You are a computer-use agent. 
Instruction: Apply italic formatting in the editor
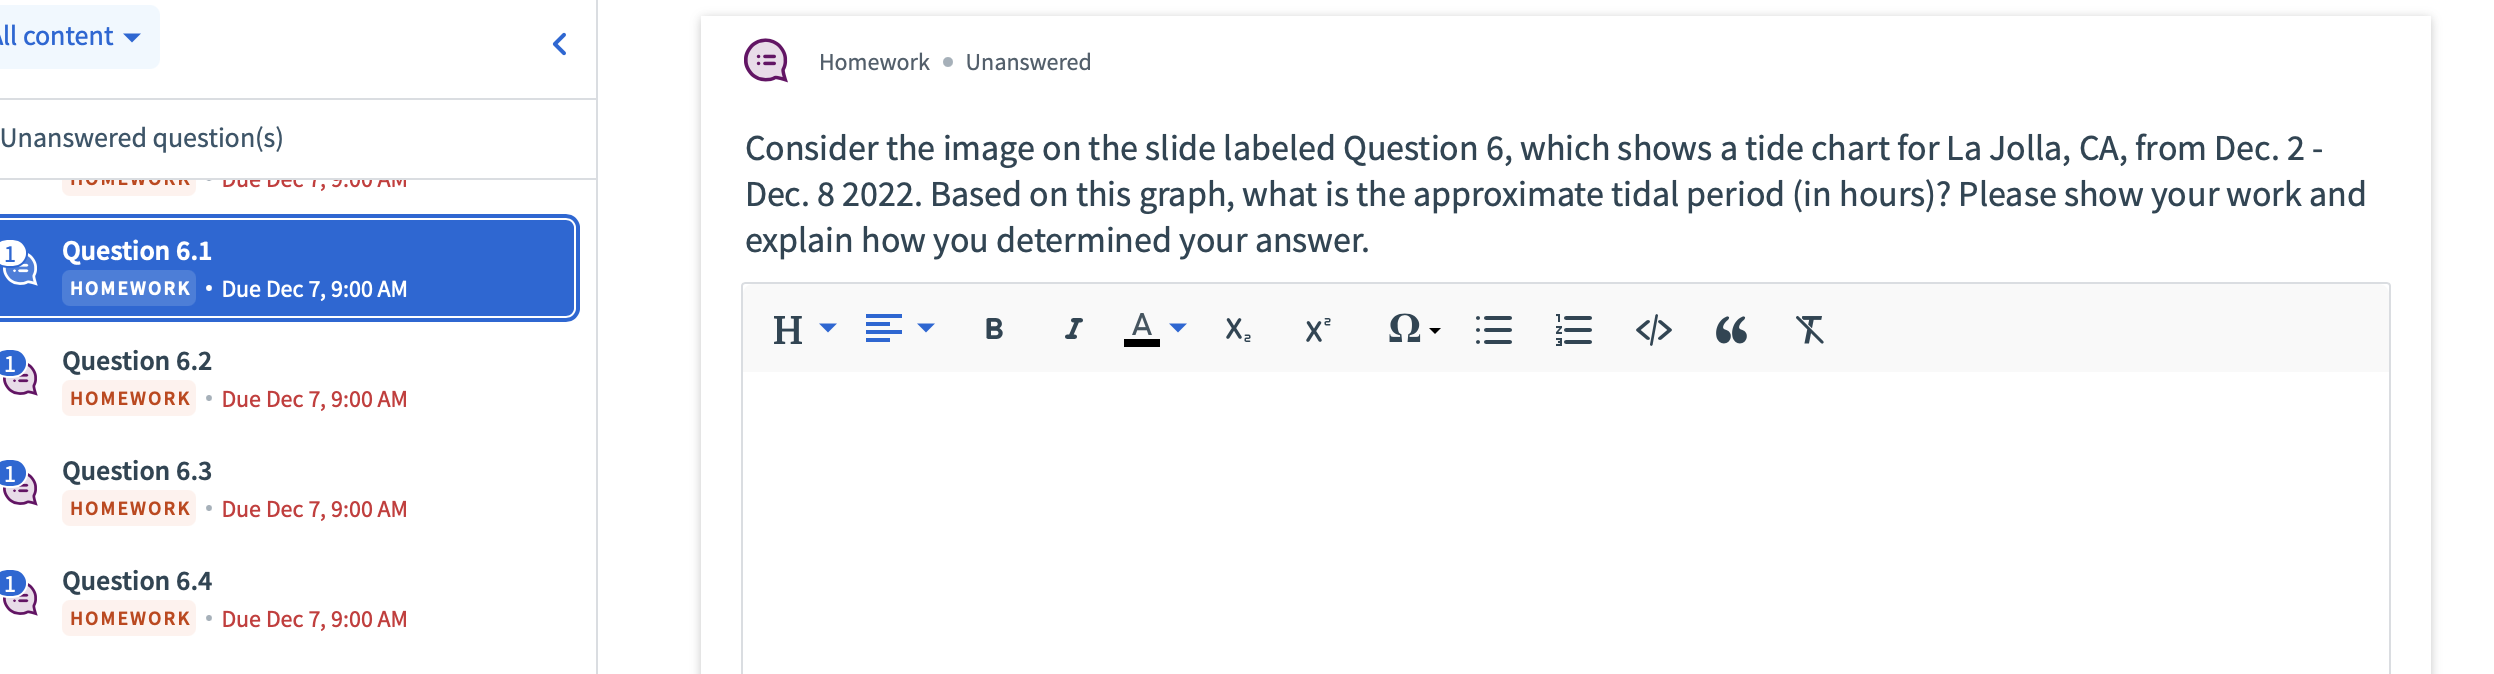pos(1071,329)
